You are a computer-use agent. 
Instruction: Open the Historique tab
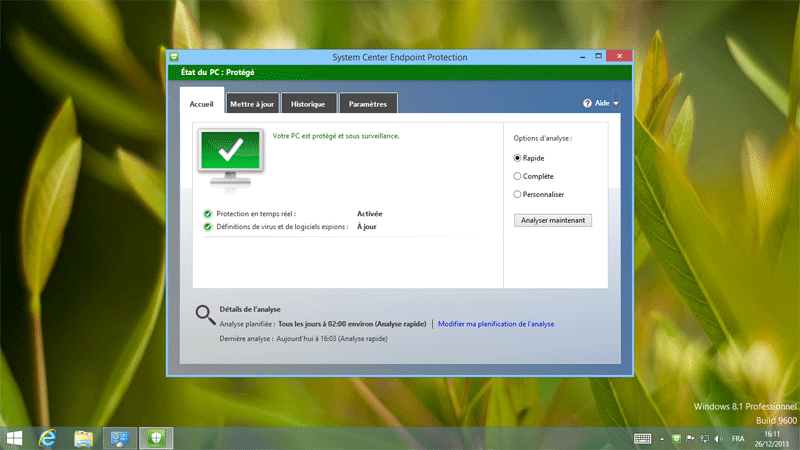(x=308, y=104)
